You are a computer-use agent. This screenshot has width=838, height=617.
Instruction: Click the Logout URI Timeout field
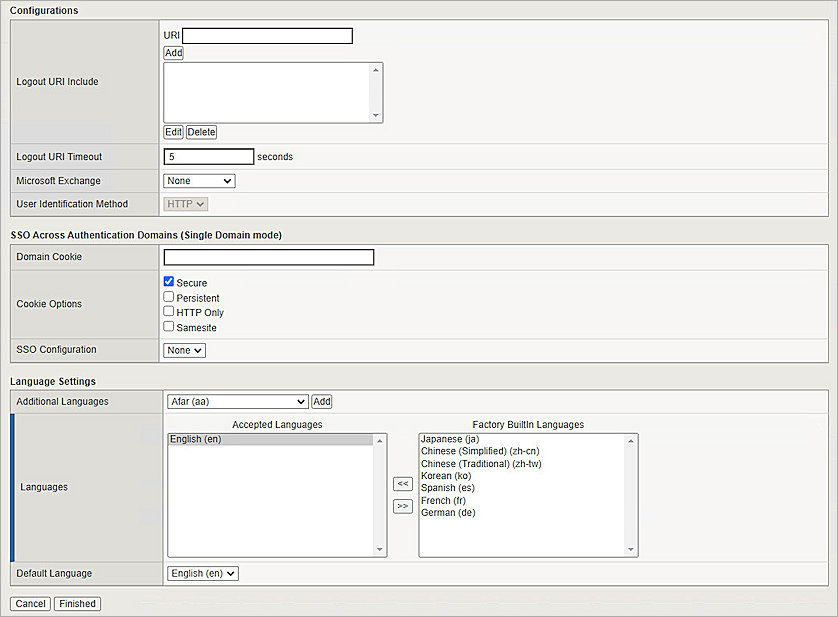click(208, 156)
